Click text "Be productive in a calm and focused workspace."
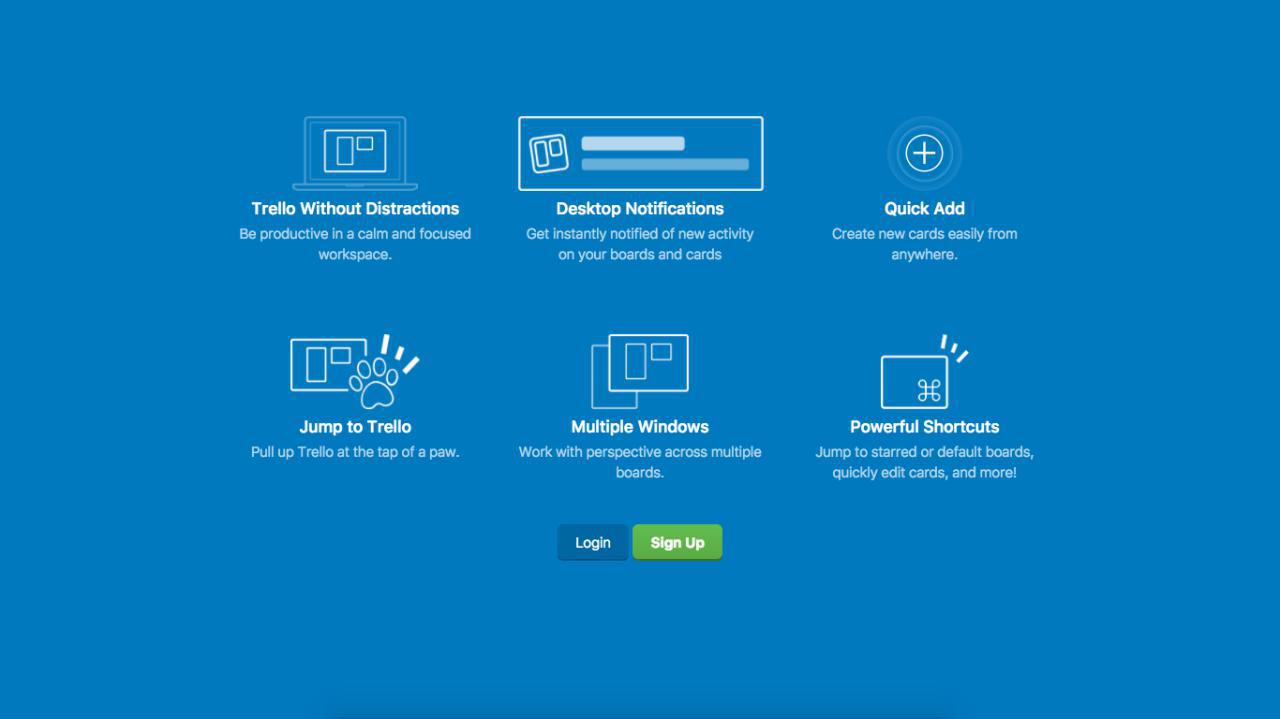 [x=355, y=244]
